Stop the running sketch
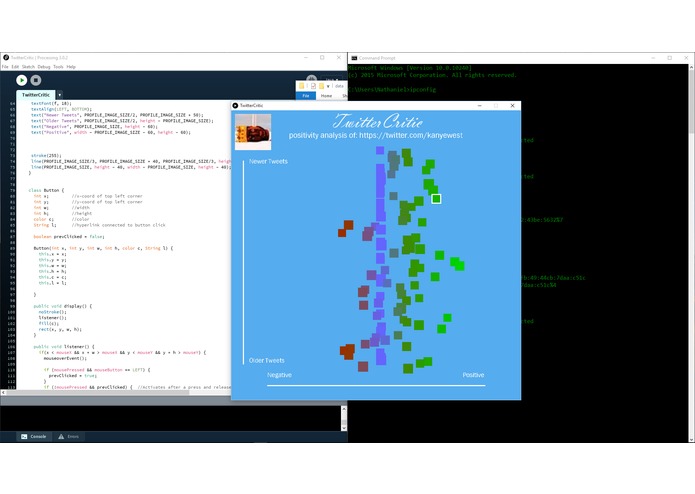Viewport: 695px width, 494px height. (36, 80)
